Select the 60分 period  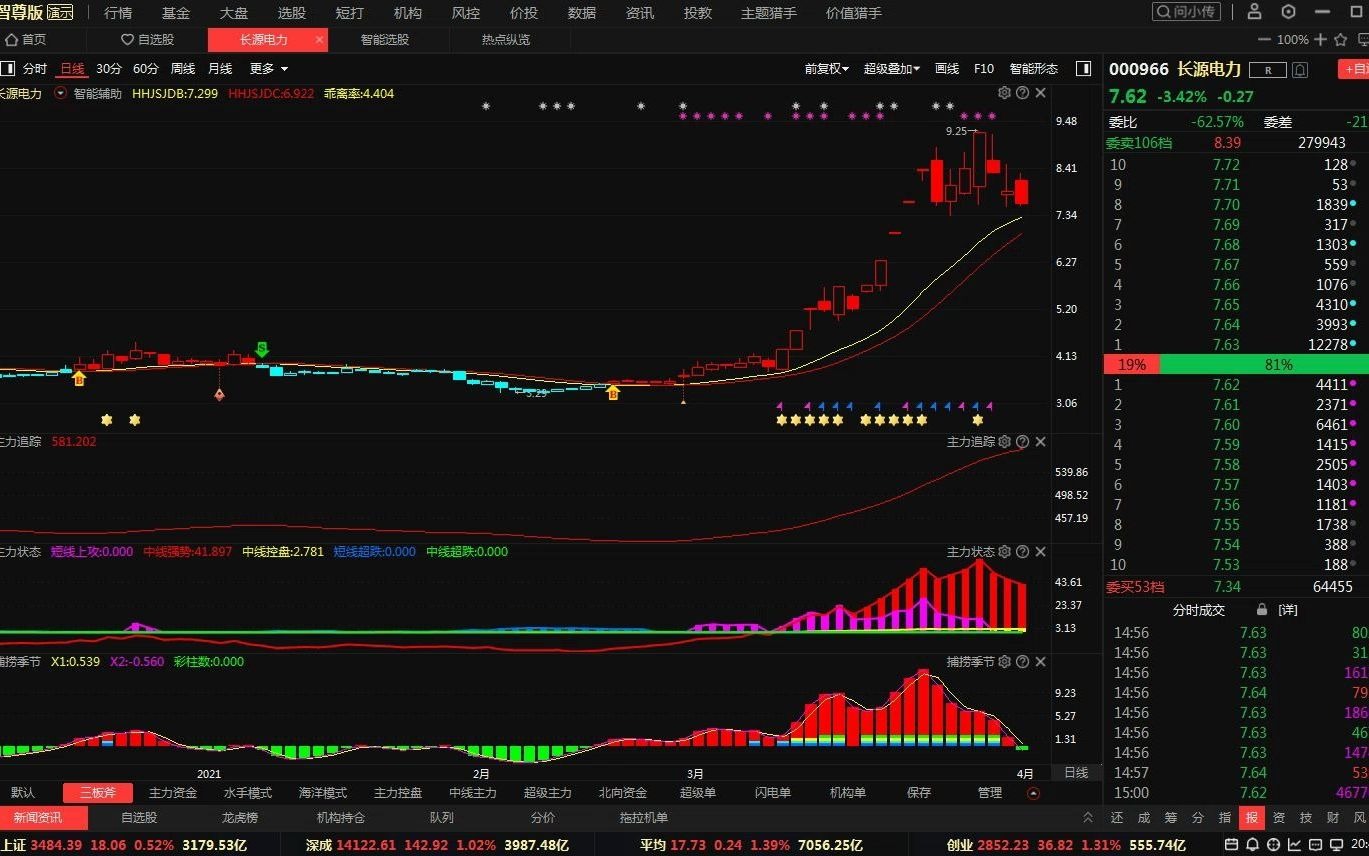tap(146, 69)
